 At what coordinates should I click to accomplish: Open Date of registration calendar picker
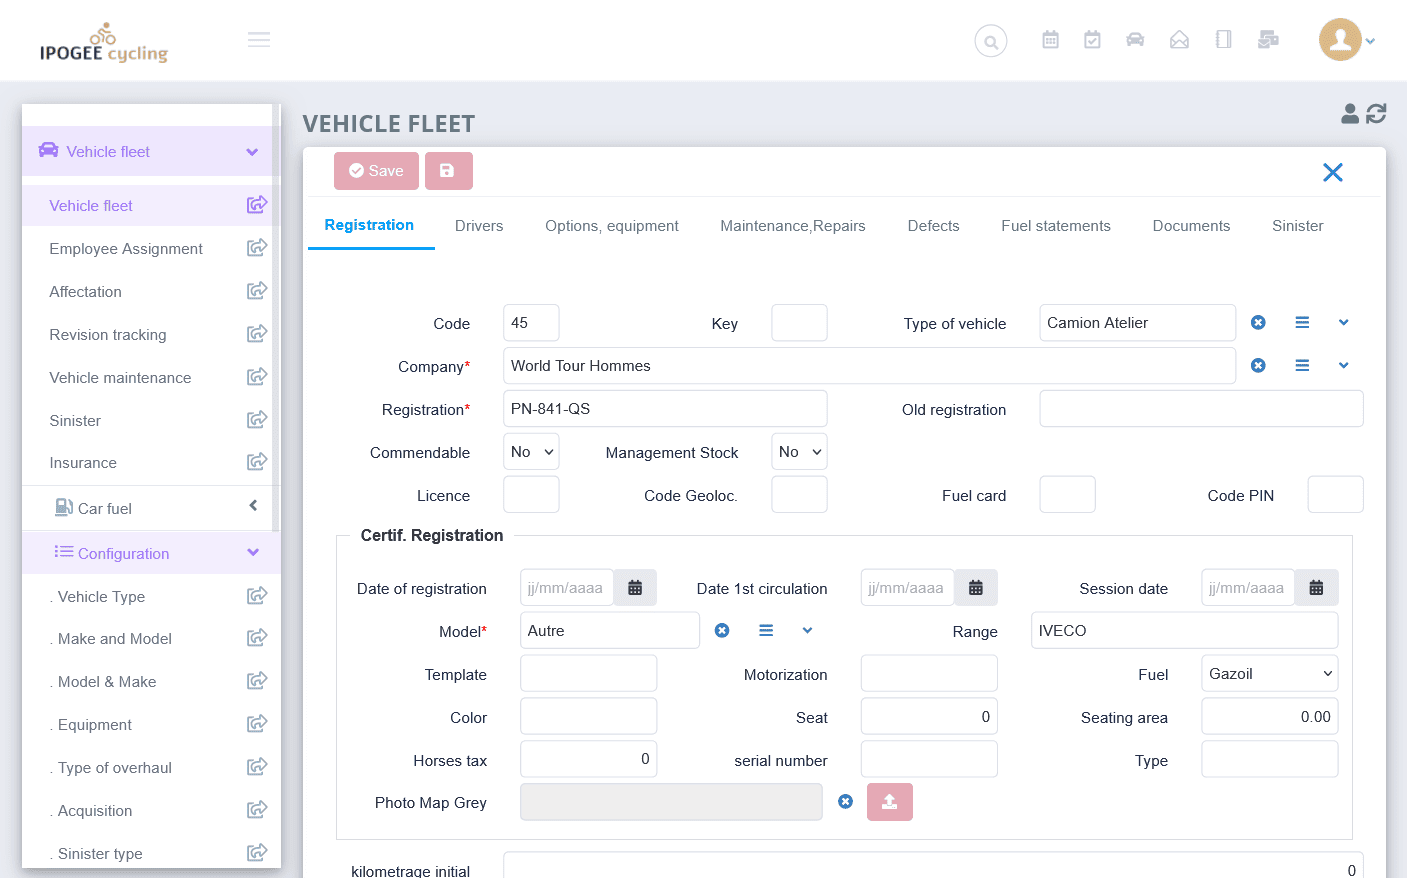635,588
